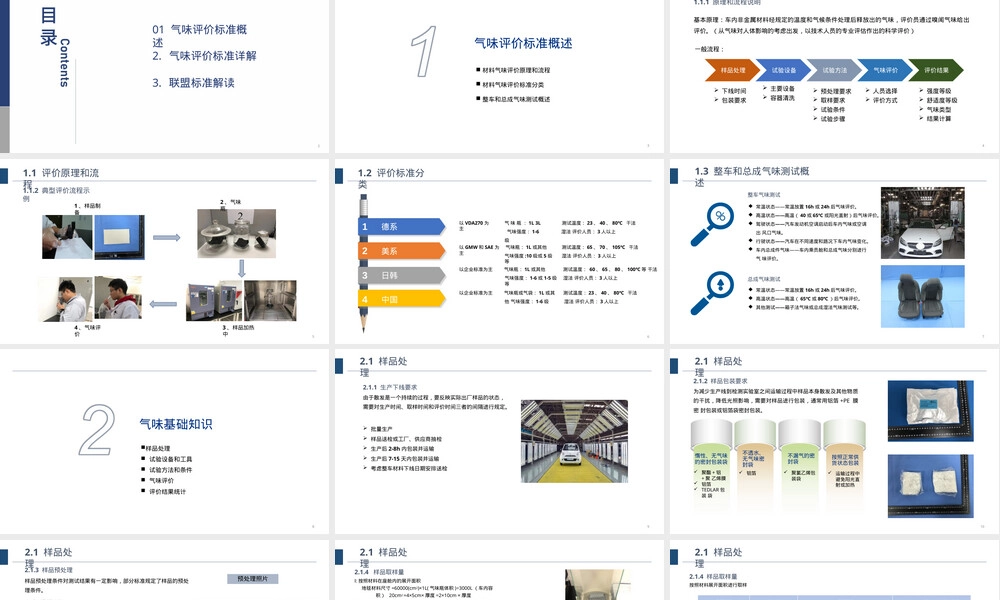Image resolution: width=1000 pixels, height=600 pixels.
Task: Click the 整车气味测试 subheading
Action: pos(764,195)
